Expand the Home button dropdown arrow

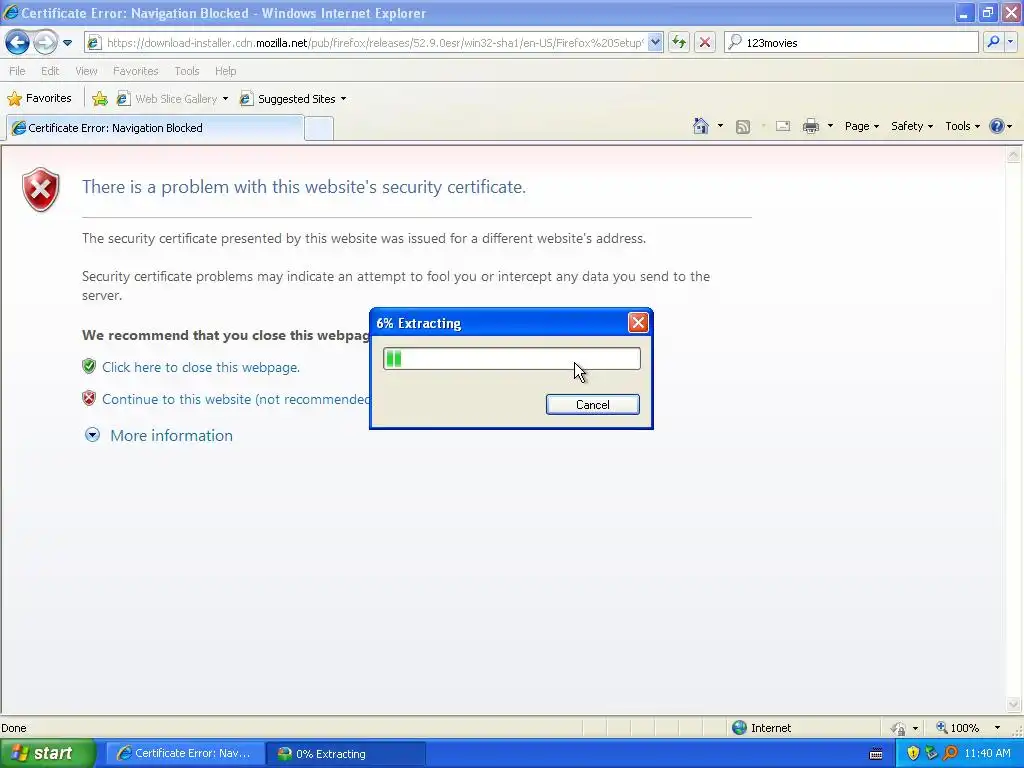(x=720, y=126)
